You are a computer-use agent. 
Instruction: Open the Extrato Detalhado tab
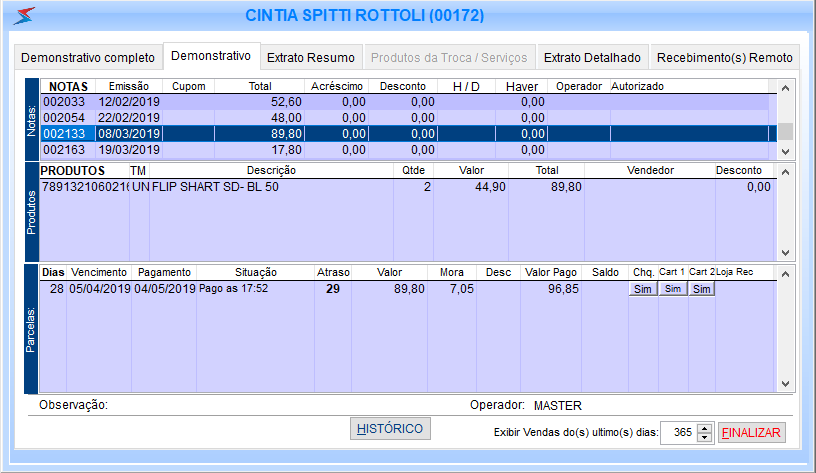[592, 57]
